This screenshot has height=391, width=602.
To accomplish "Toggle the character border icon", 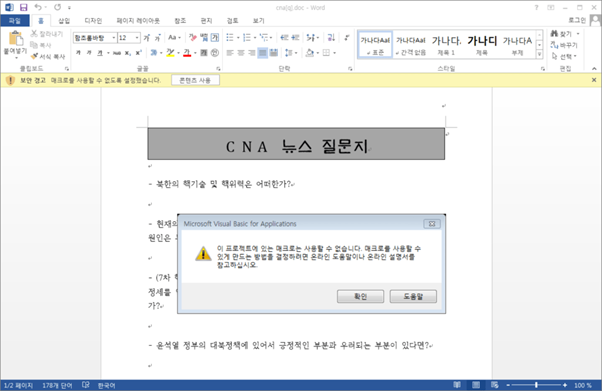I will pos(215,38).
